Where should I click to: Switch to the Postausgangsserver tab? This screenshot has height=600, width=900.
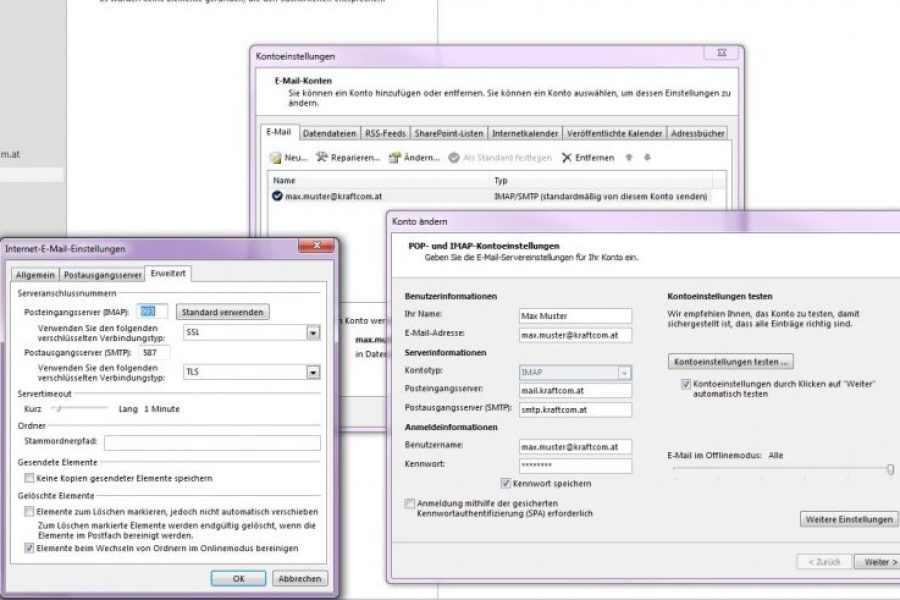[103, 275]
